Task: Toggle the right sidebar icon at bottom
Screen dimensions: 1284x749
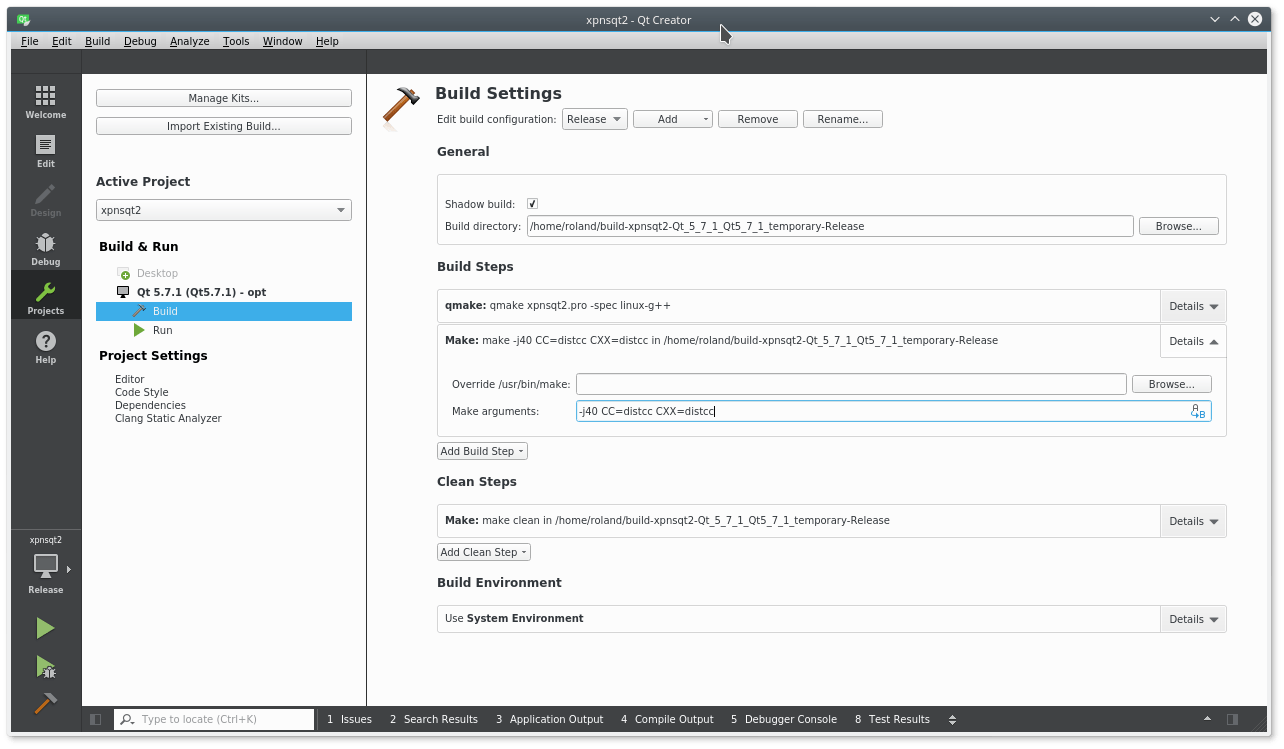Action: click(1232, 719)
